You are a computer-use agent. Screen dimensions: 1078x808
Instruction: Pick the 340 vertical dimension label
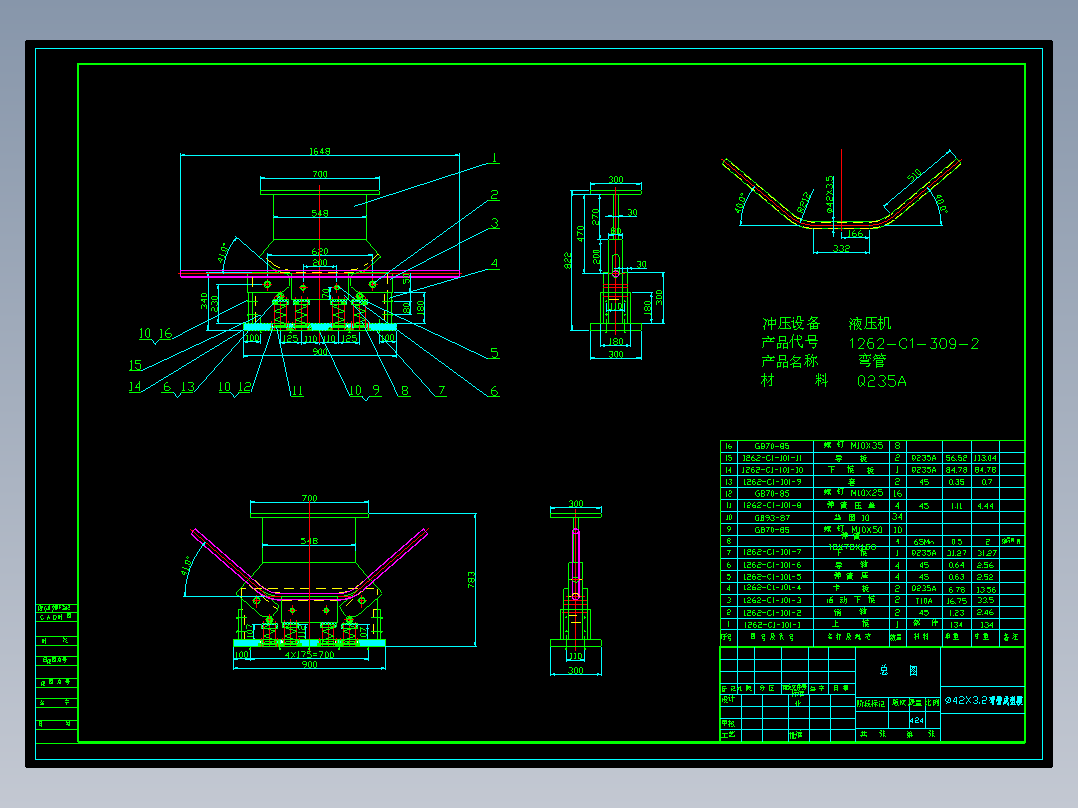204,301
